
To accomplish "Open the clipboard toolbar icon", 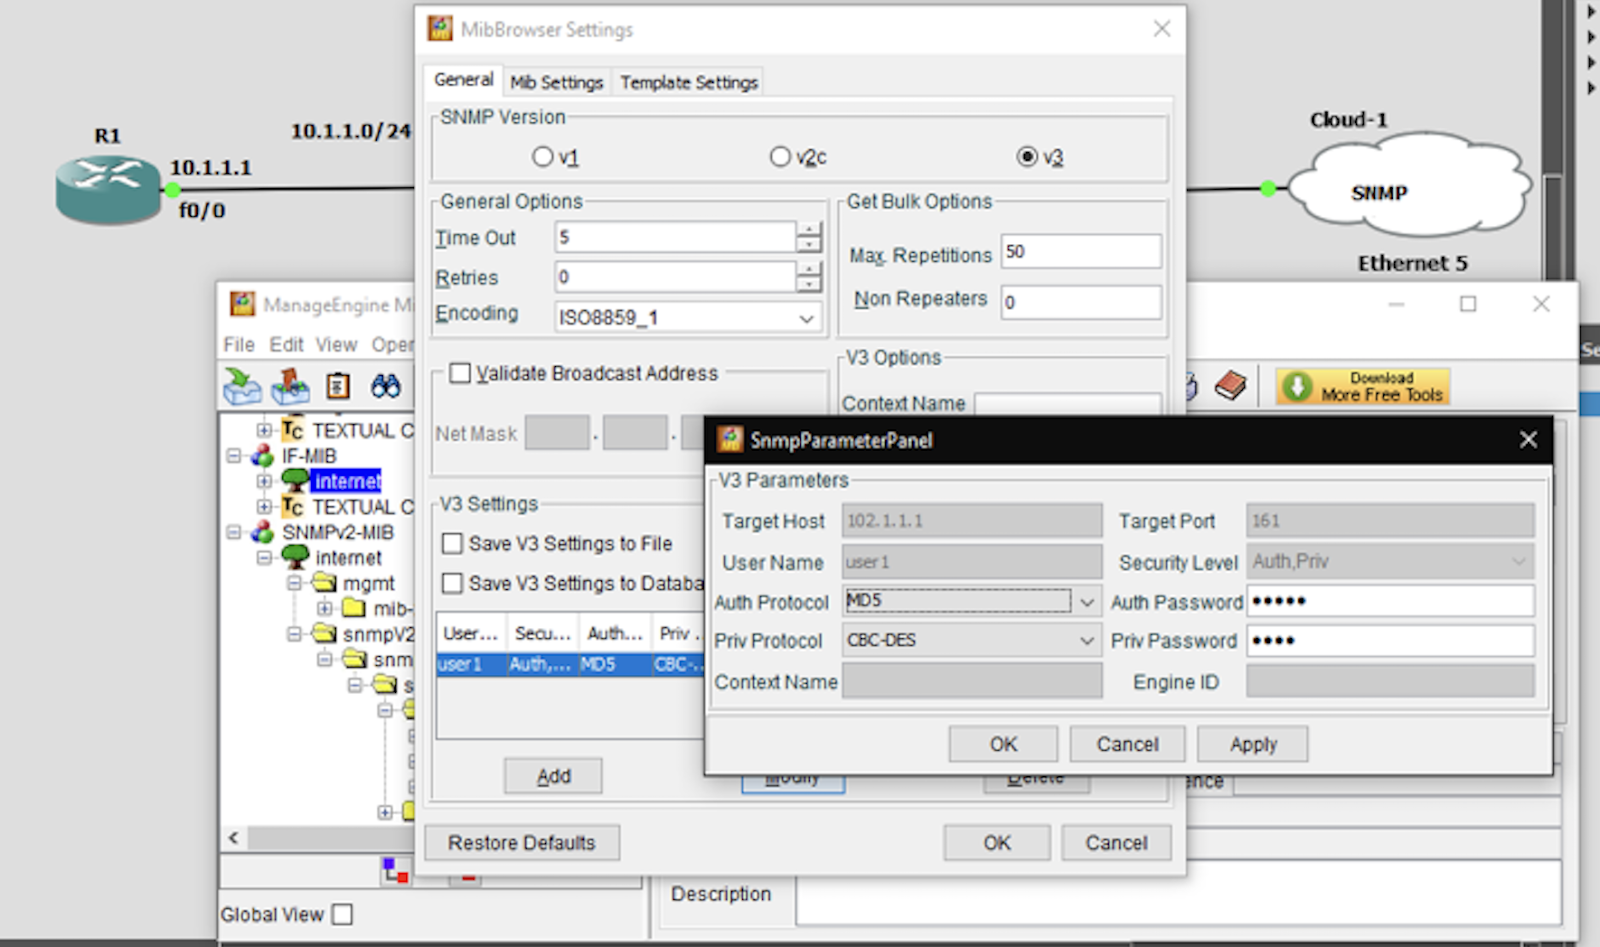I will click(337, 386).
